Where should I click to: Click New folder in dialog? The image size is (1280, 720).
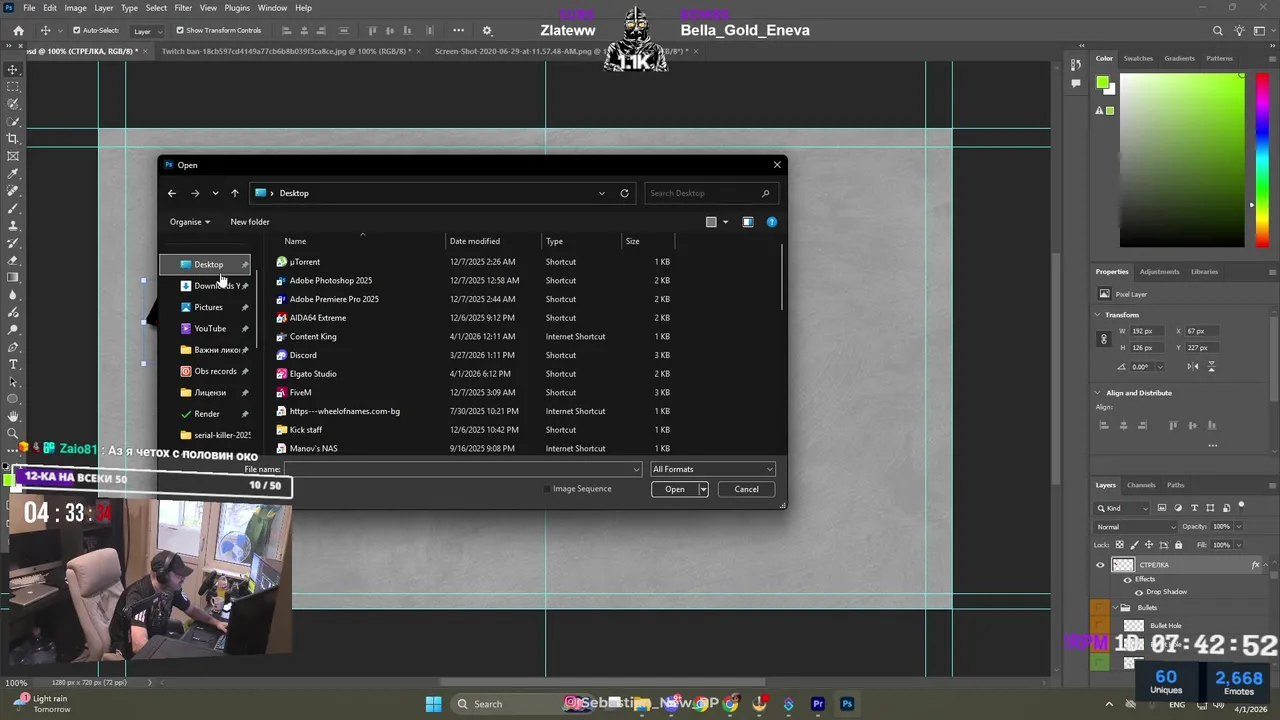(250, 222)
